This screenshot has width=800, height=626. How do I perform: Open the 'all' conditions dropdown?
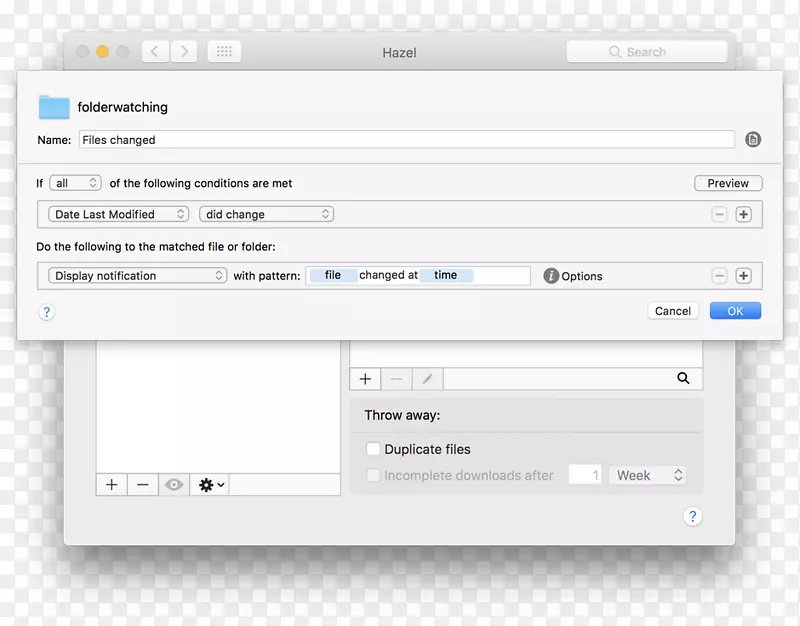click(x=76, y=183)
